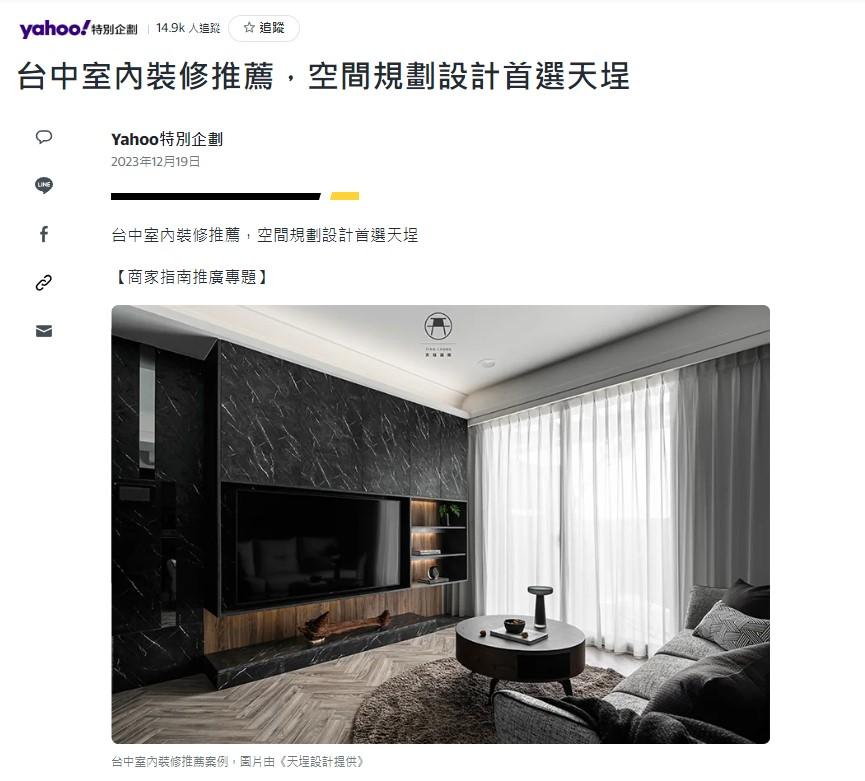865x781 pixels.
Task: Share article via LINE icon
Action: 44,185
